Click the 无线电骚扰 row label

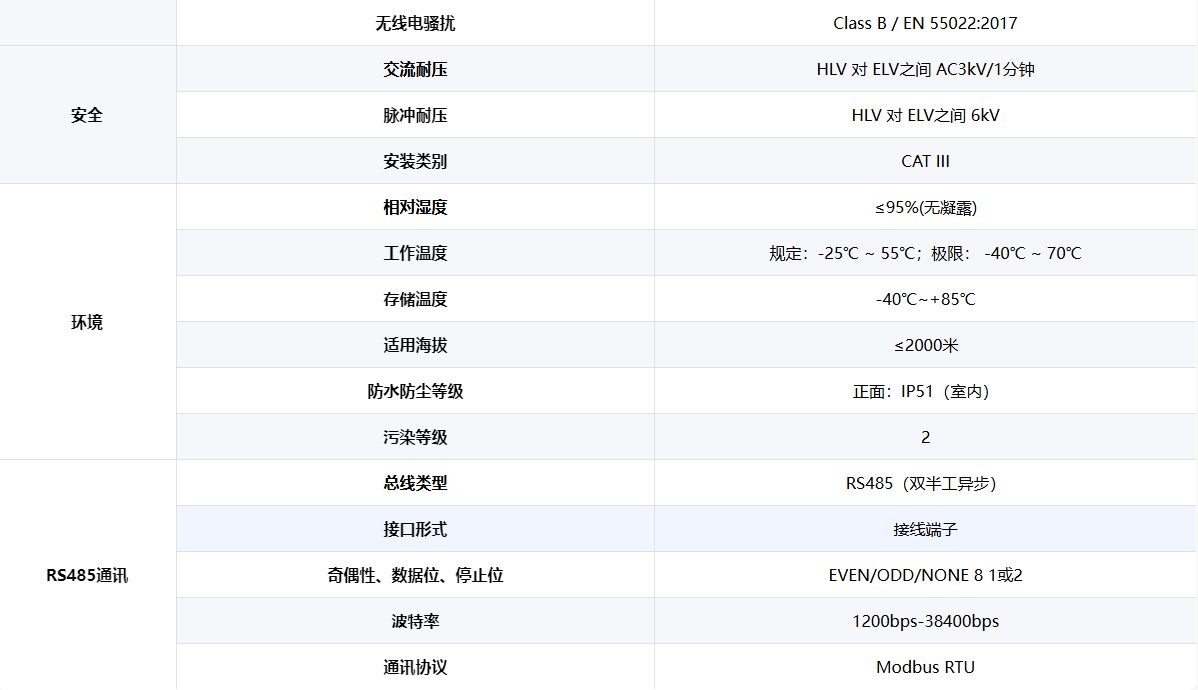[x=415, y=23]
